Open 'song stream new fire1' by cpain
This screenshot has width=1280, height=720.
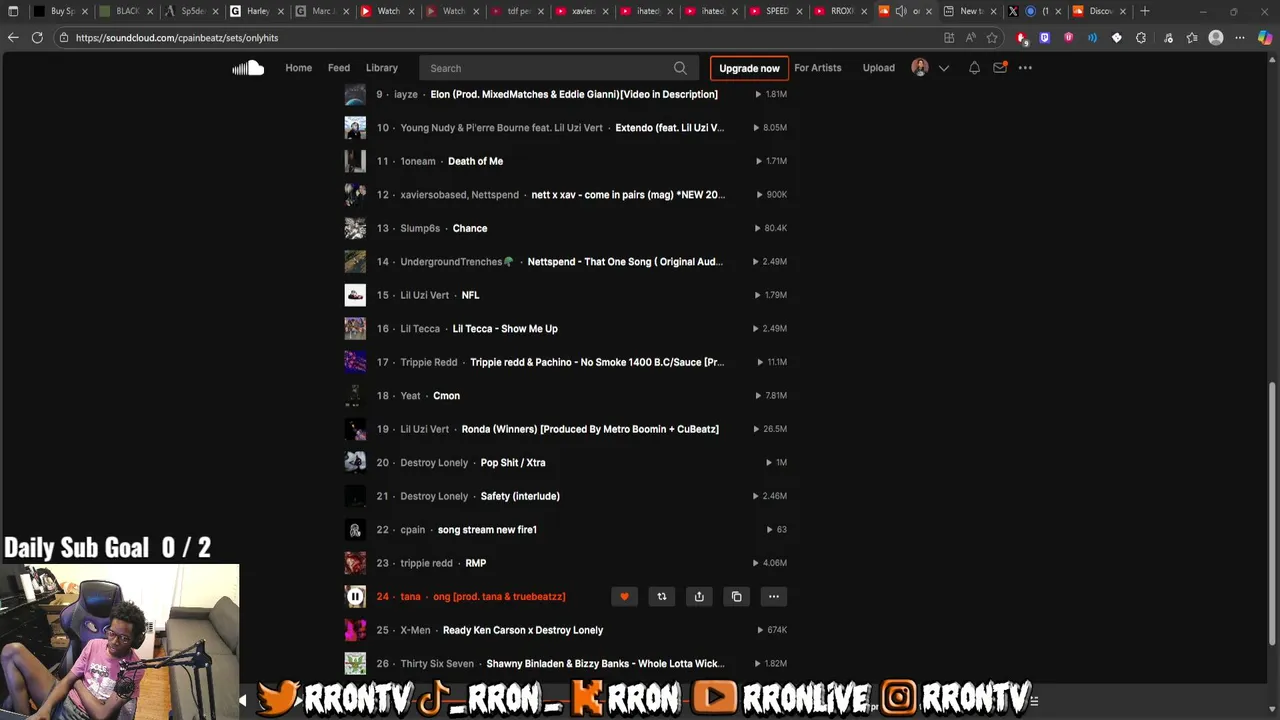click(487, 530)
